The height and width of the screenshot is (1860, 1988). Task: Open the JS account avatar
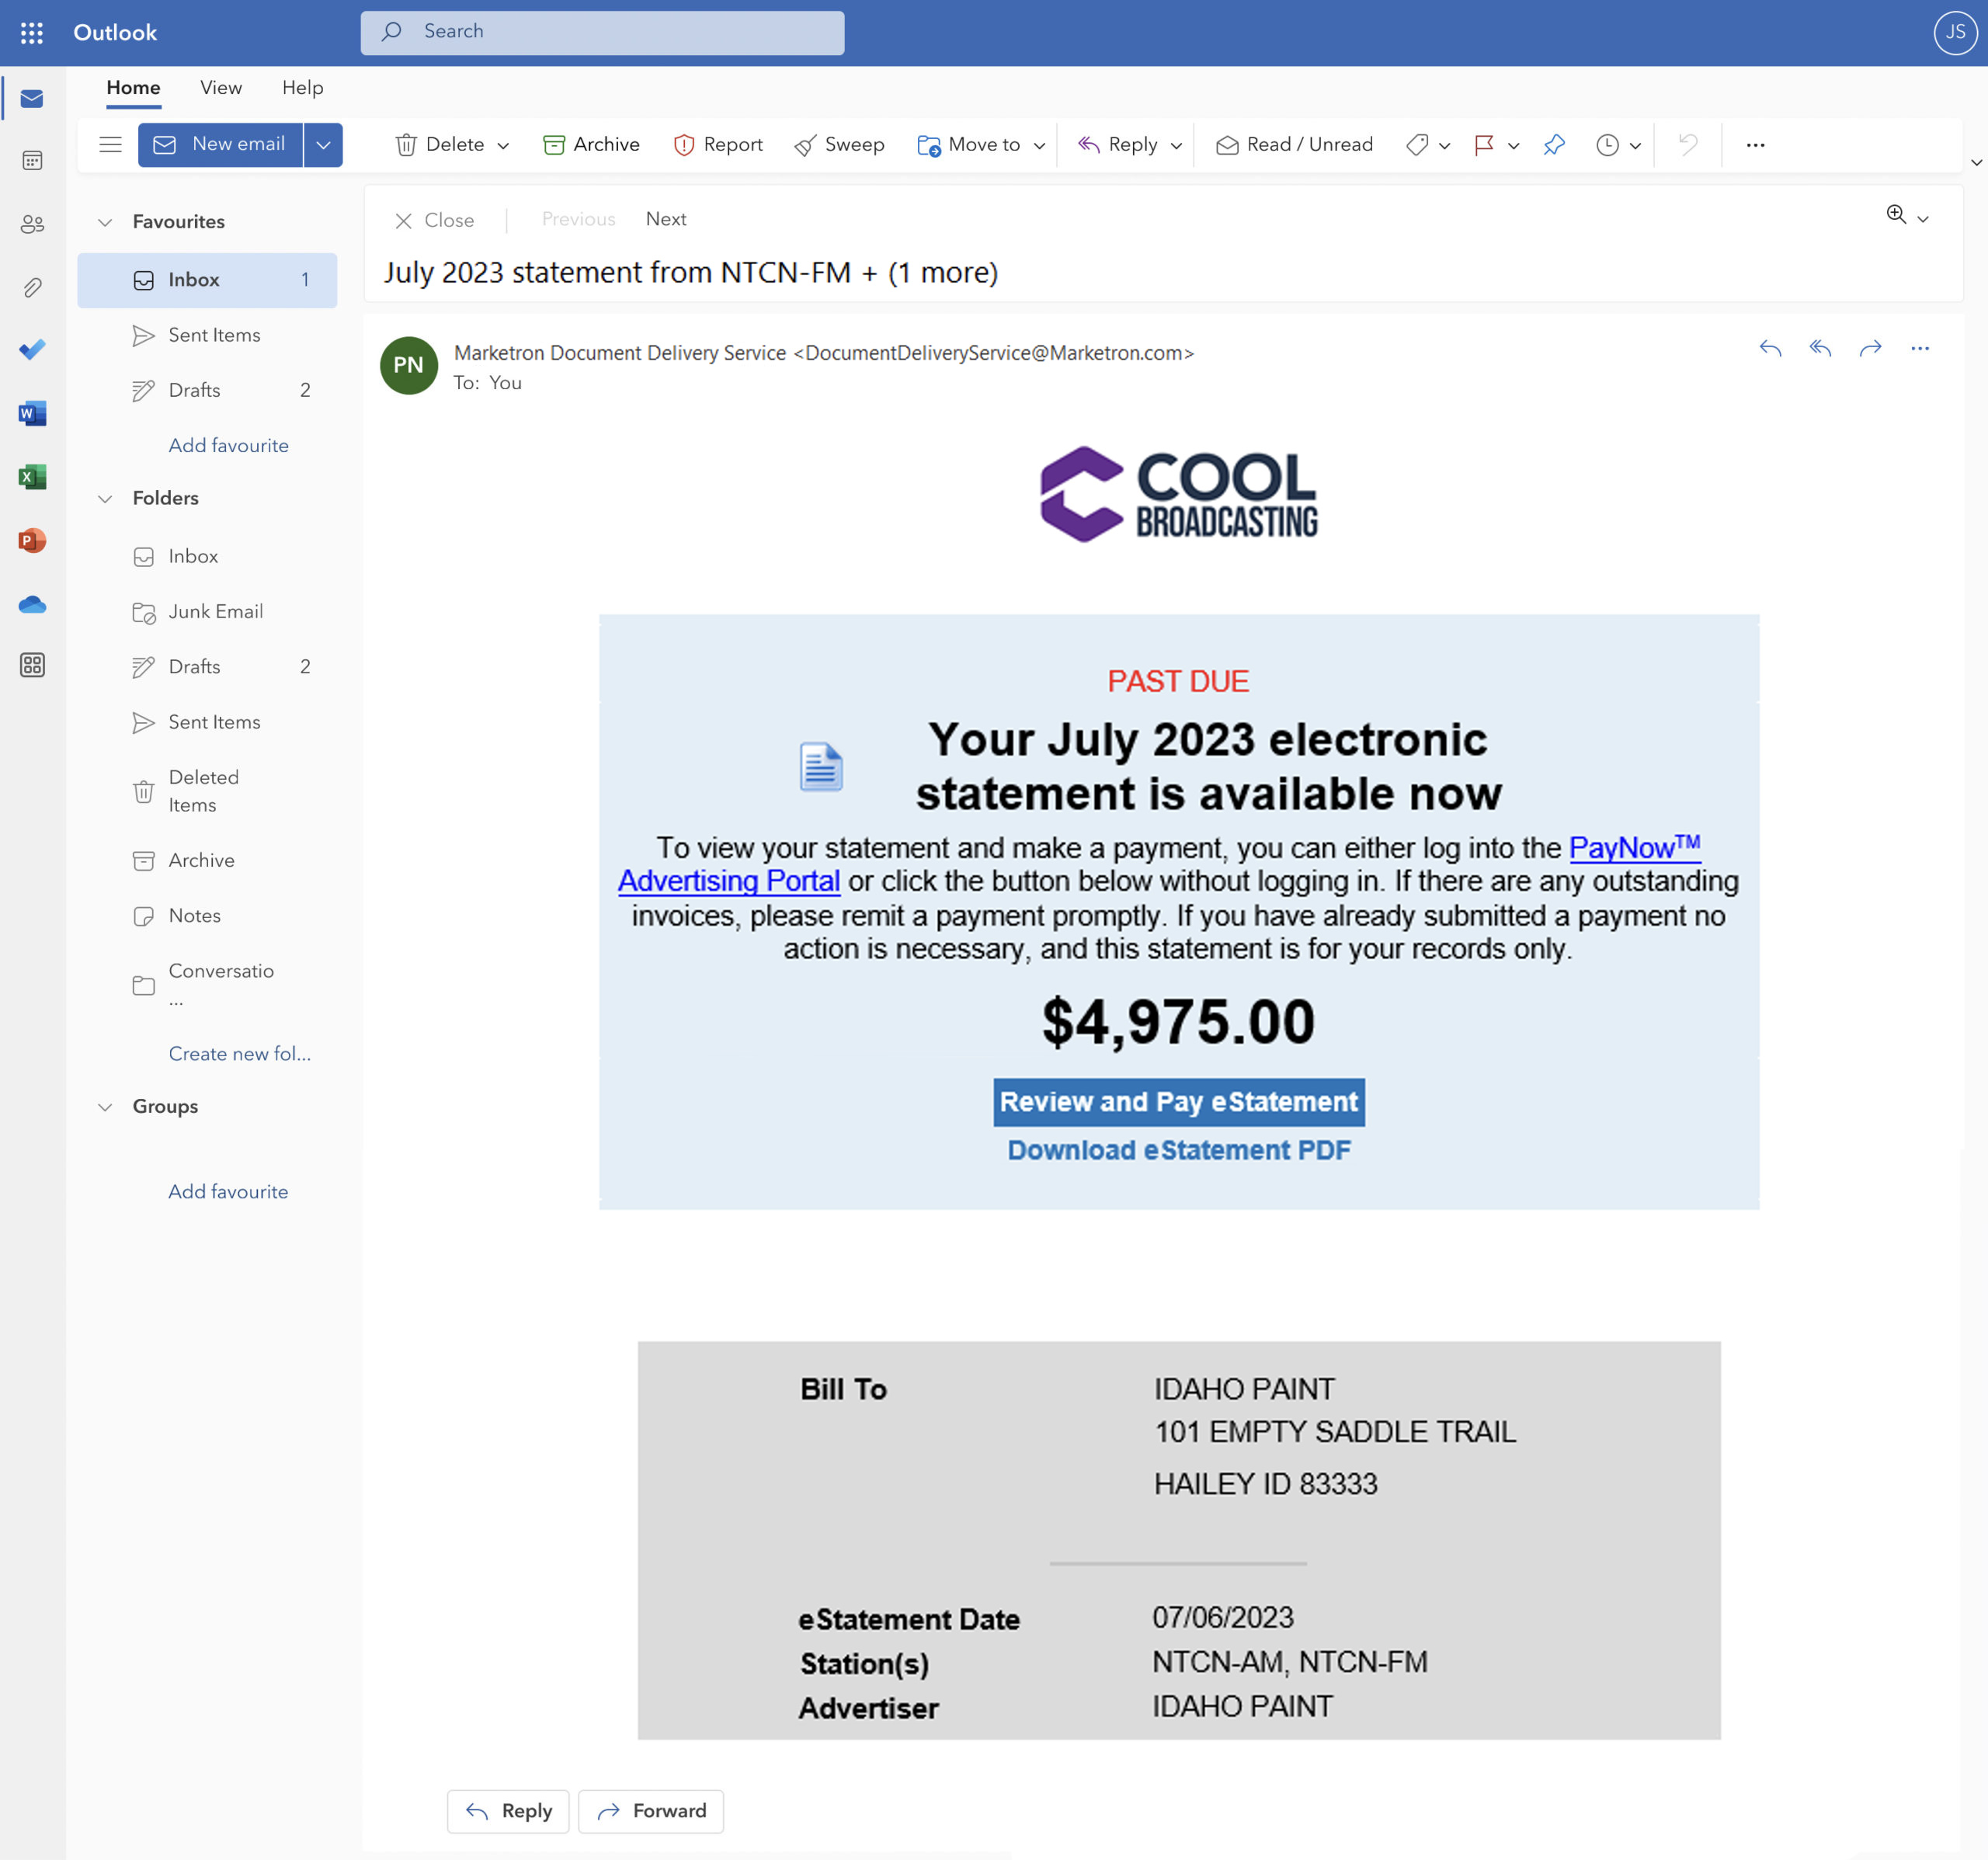pos(1955,32)
